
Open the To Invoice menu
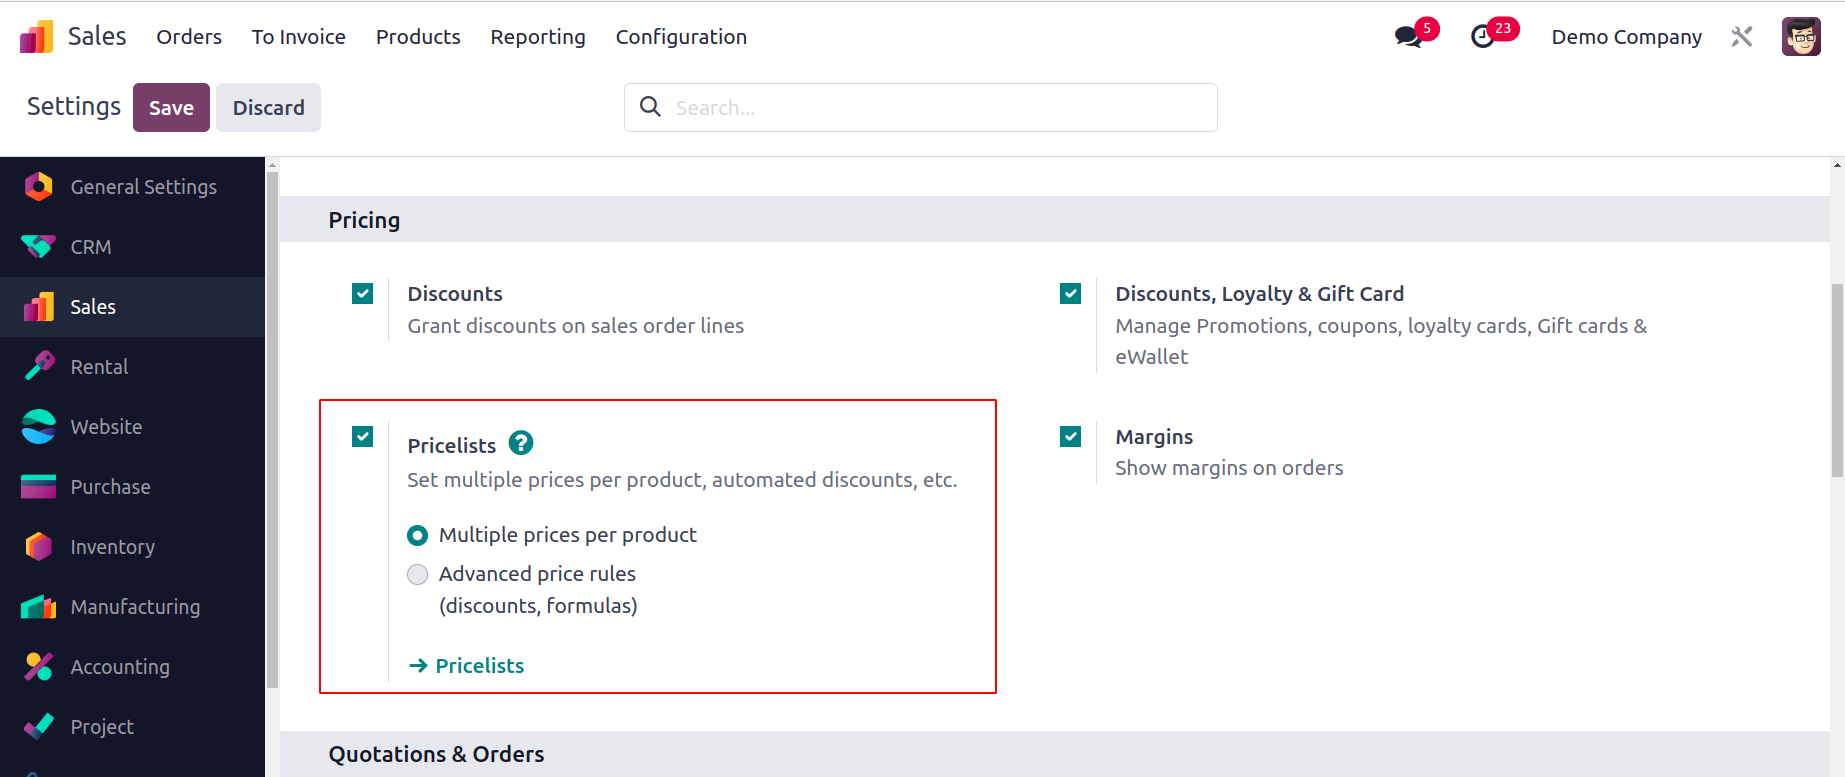coord(299,37)
